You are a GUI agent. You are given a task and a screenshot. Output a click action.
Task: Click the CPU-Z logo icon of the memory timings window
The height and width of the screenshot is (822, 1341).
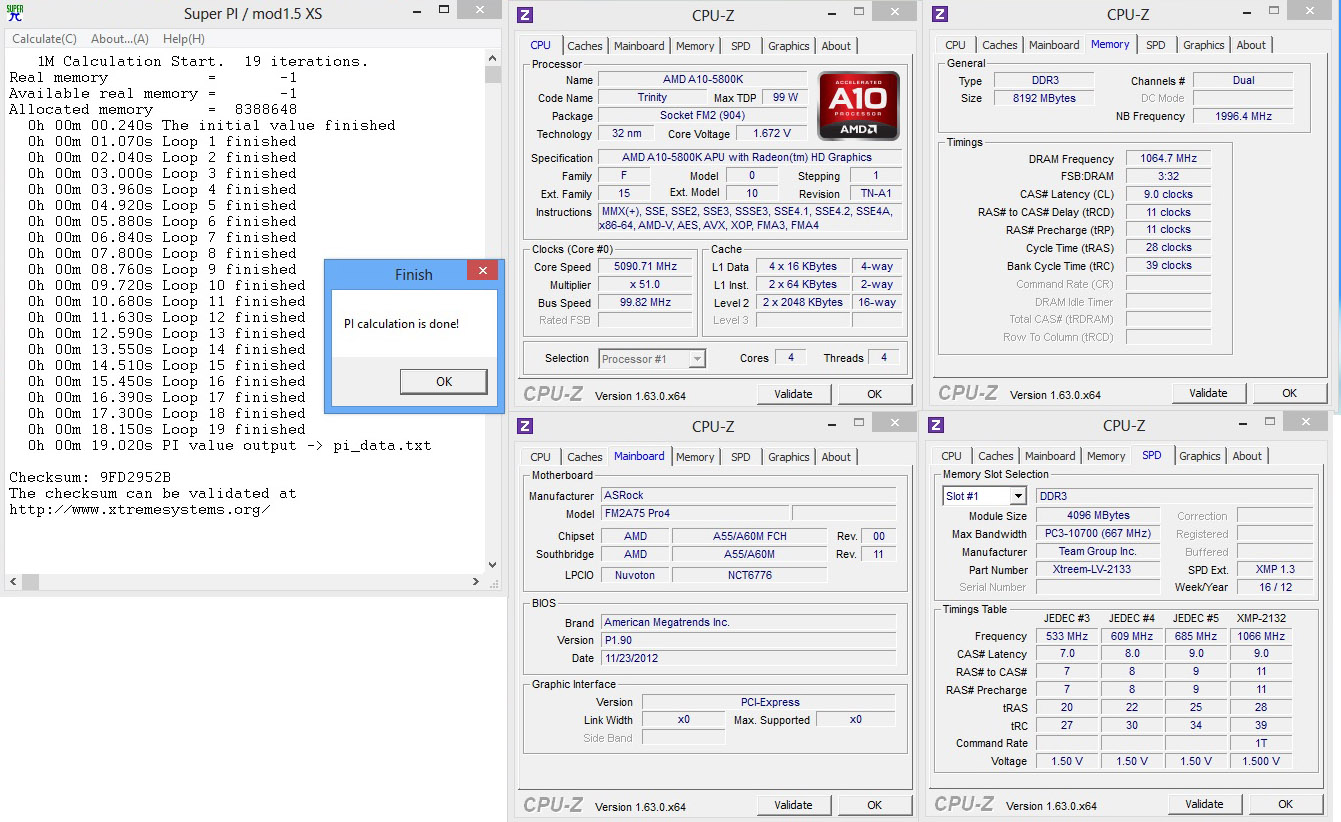point(940,14)
